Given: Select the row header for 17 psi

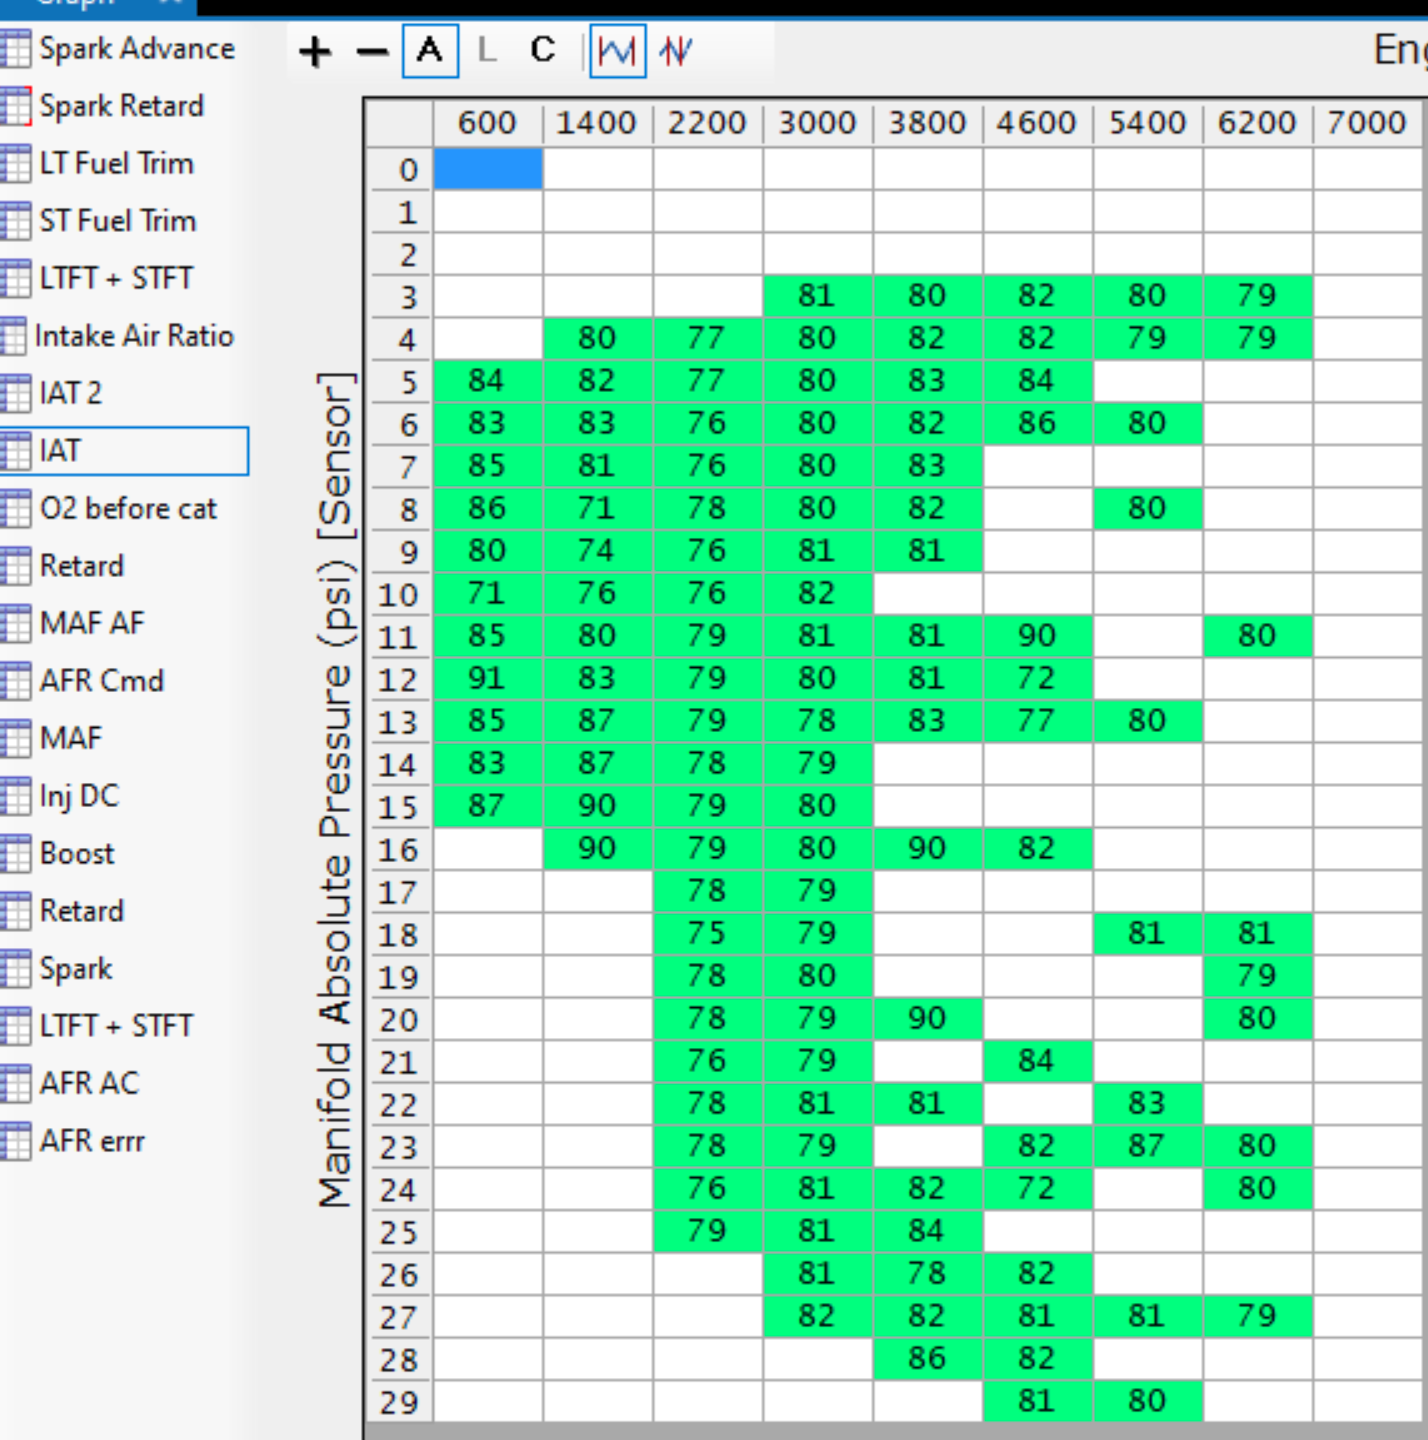Looking at the screenshot, I should tap(400, 892).
